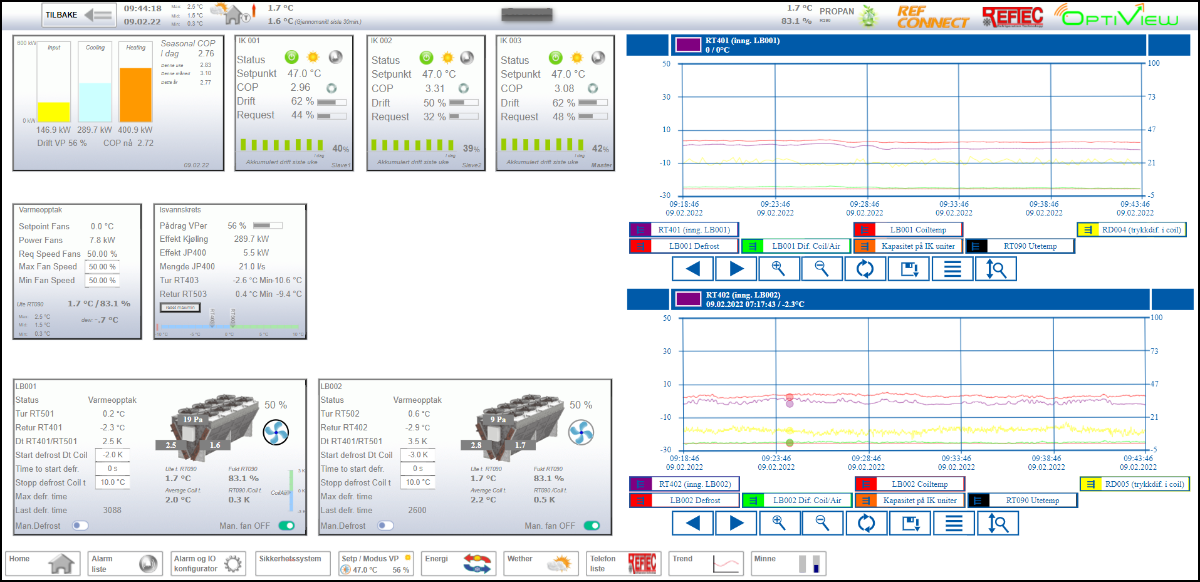Zoom out on the RT402 trend chart
Screen dimensions: 1200x582
pyautogui.click(x=822, y=522)
